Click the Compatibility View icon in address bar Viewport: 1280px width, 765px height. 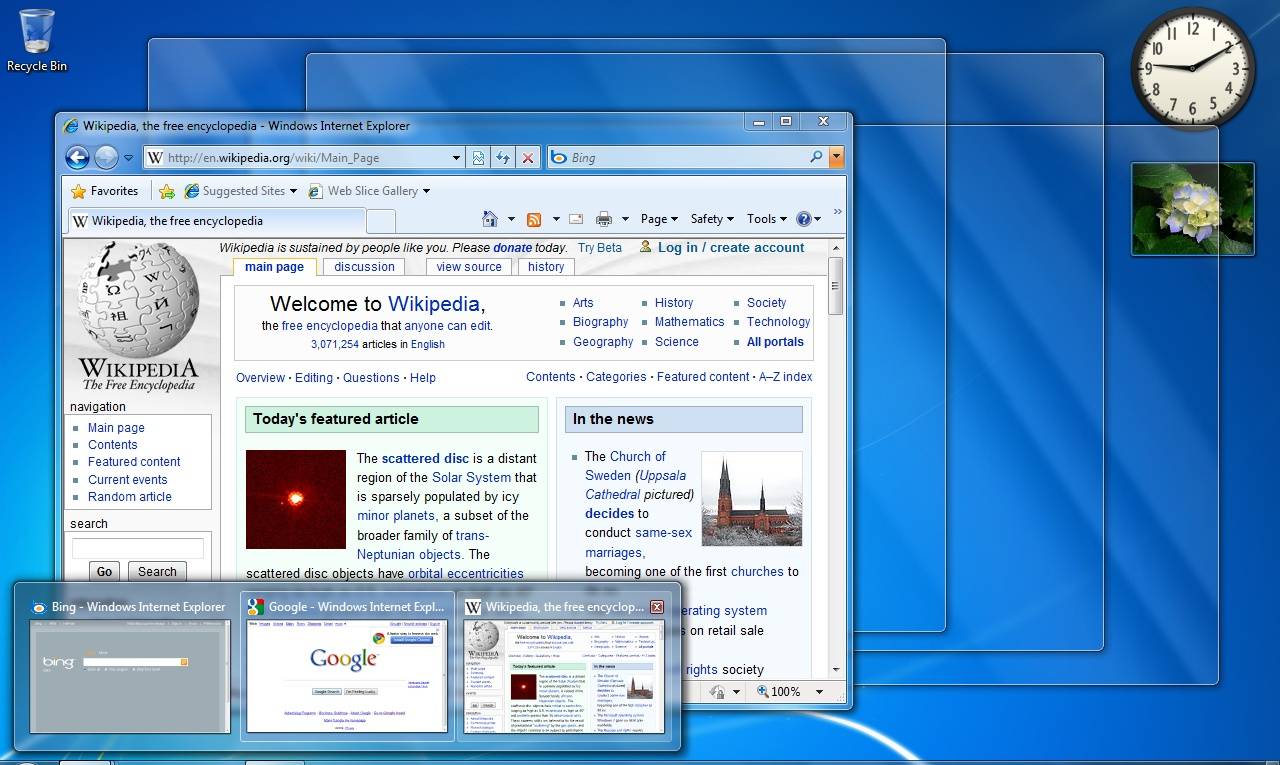tap(478, 157)
